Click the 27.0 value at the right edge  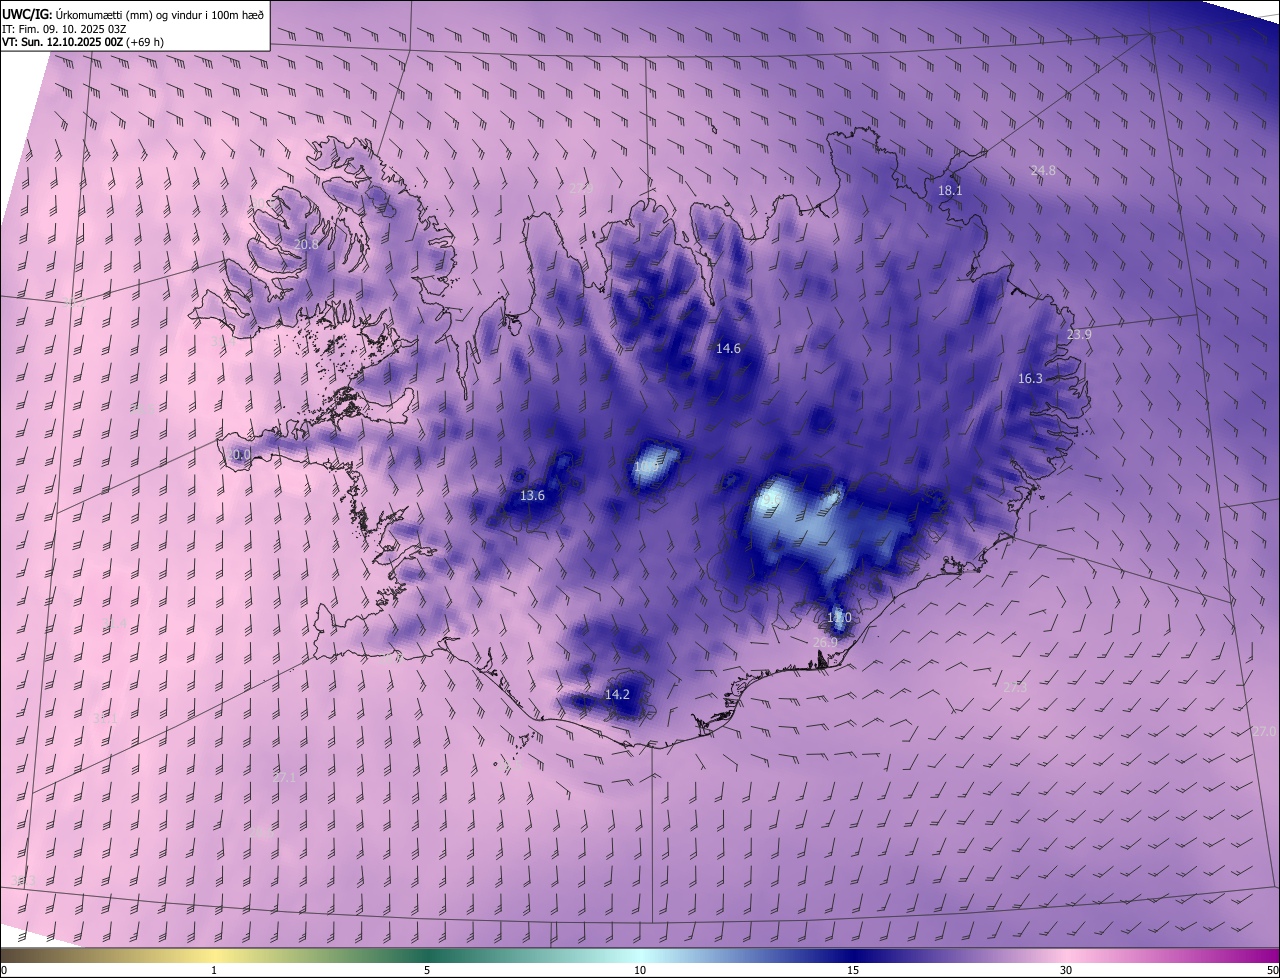pyautogui.click(x=1265, y=732)
